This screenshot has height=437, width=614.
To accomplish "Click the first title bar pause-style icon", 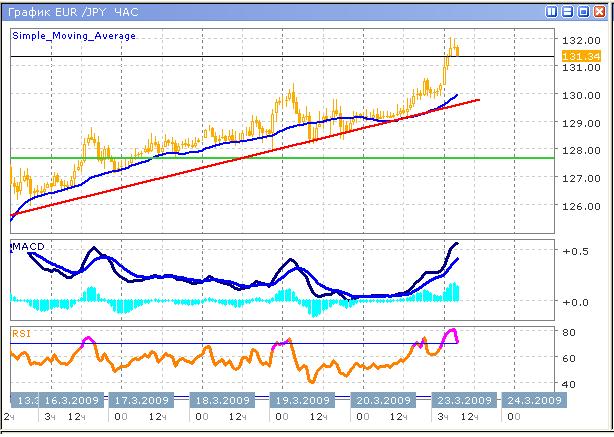I will [551, 11].
